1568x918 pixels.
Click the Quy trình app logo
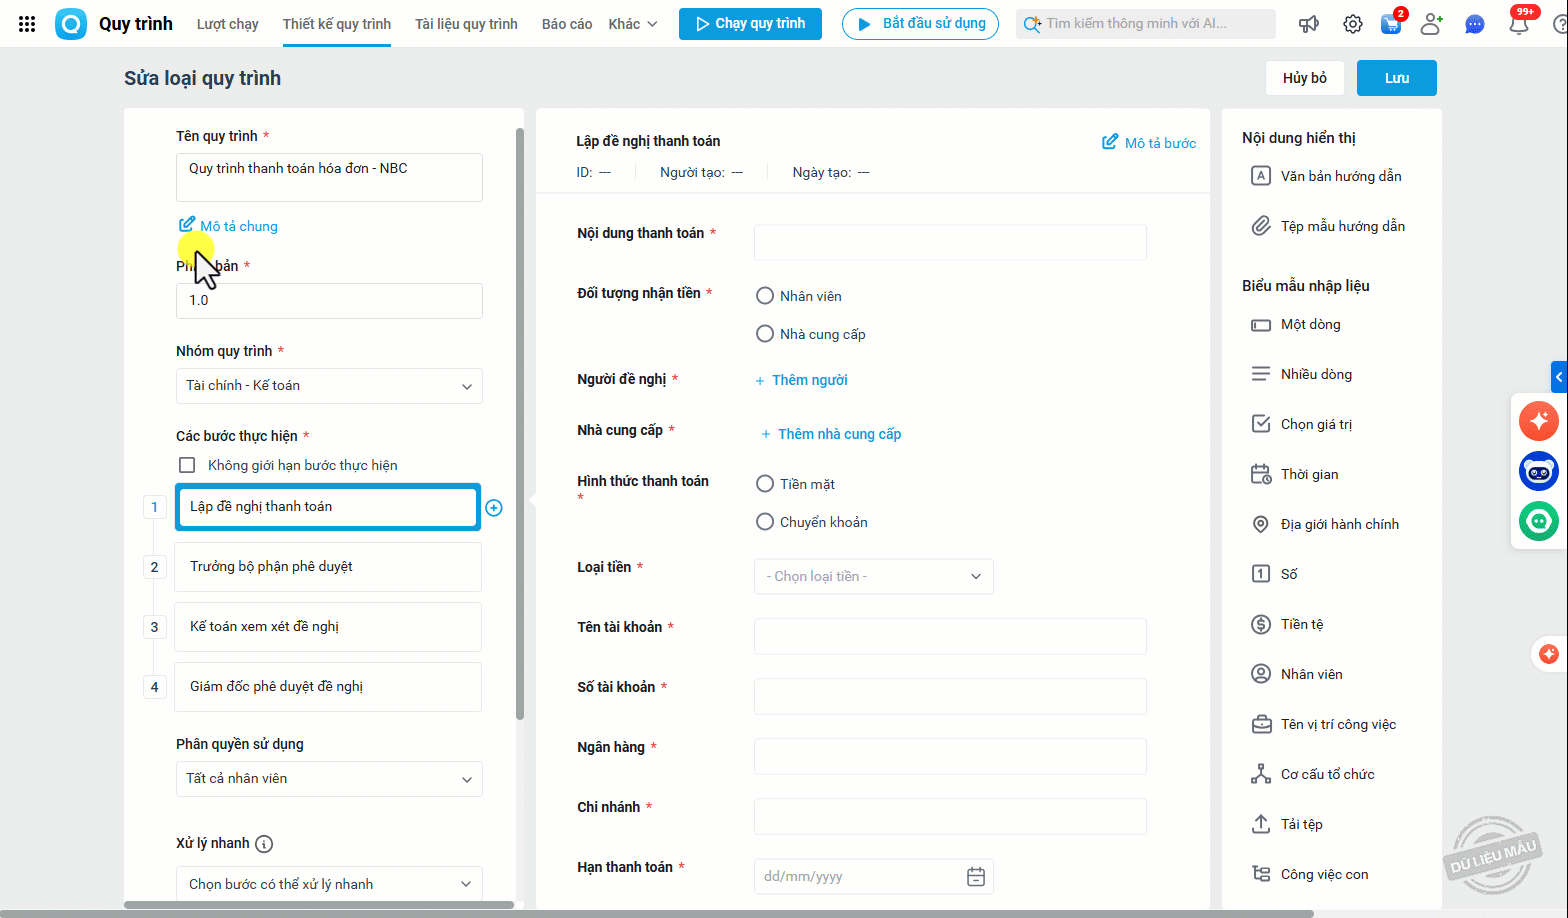click(x=71, y=24)
